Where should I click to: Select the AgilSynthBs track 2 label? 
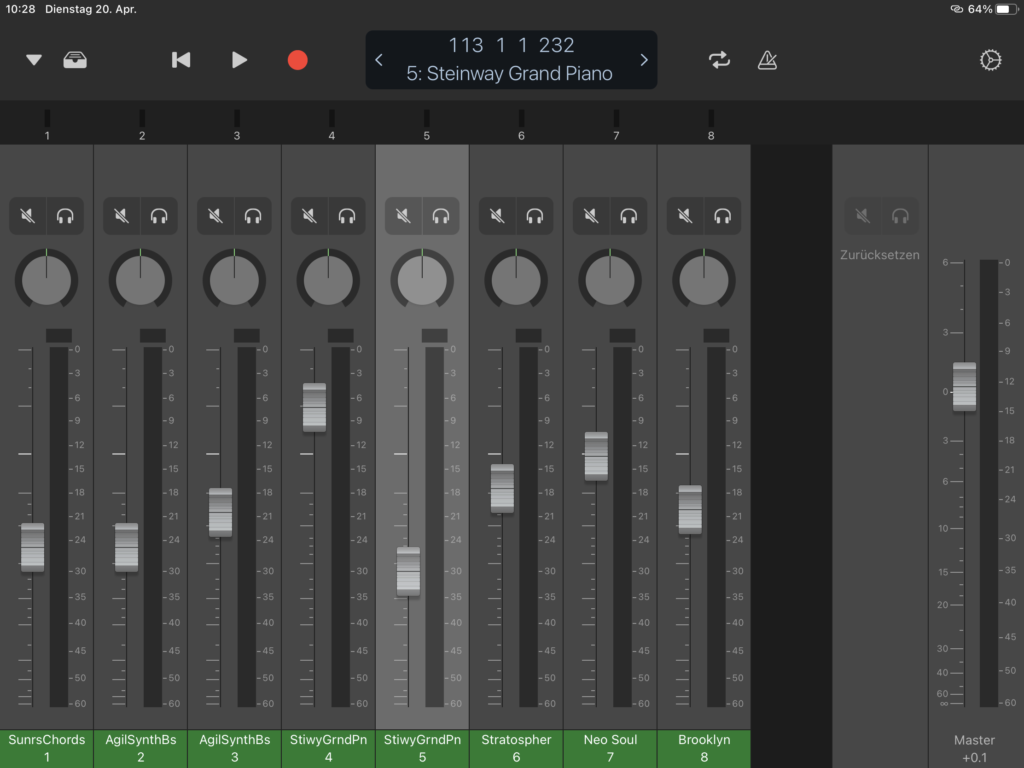point(141,748)
